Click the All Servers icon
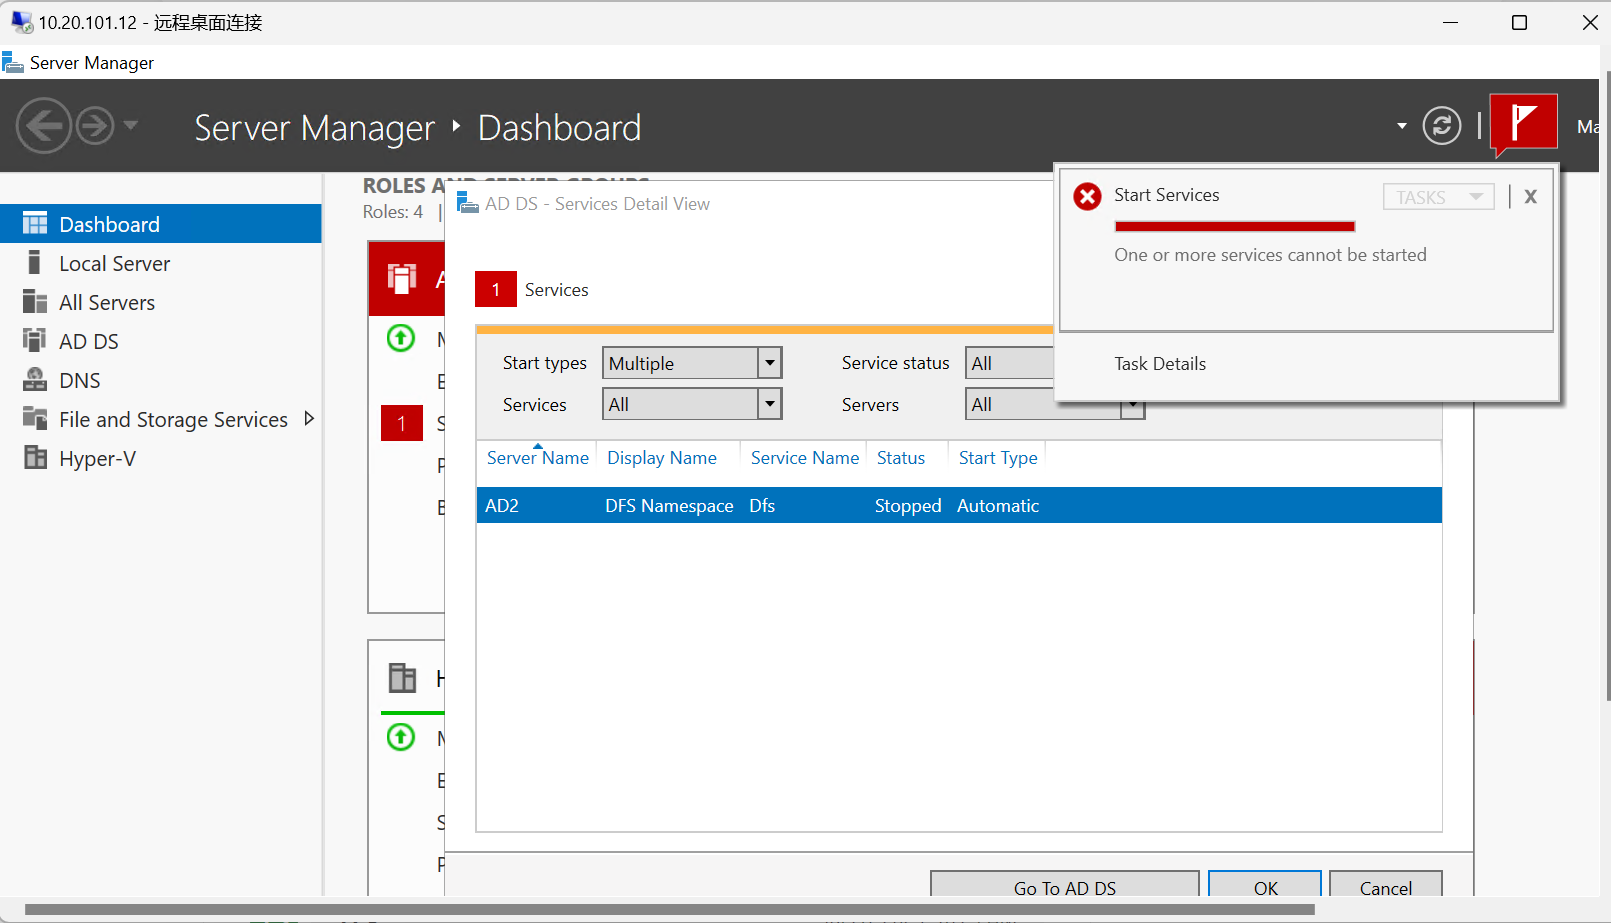Image resolution: width=1611 pixels, height=923 pixels. click(x=35, y=301)
